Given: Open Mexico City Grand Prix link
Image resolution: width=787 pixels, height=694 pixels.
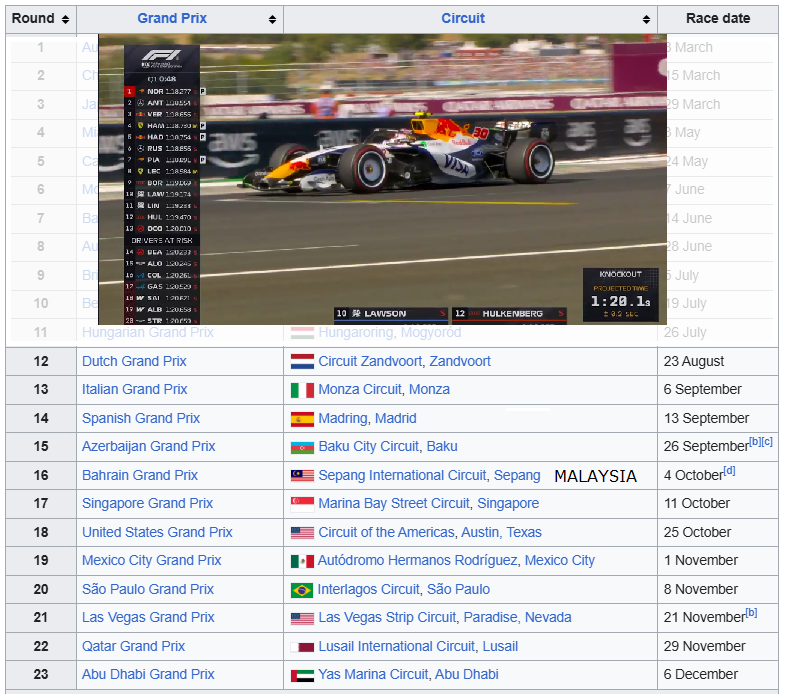Looking at the screenshot, I should (x=152, y=561).
